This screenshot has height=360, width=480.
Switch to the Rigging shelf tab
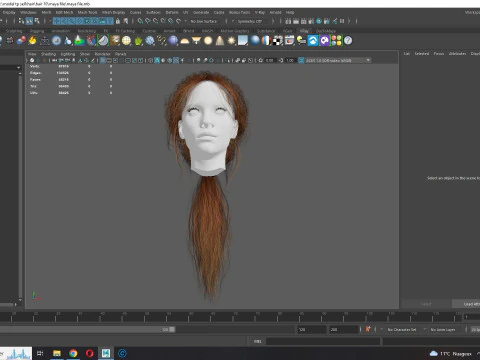pos(37,31)
